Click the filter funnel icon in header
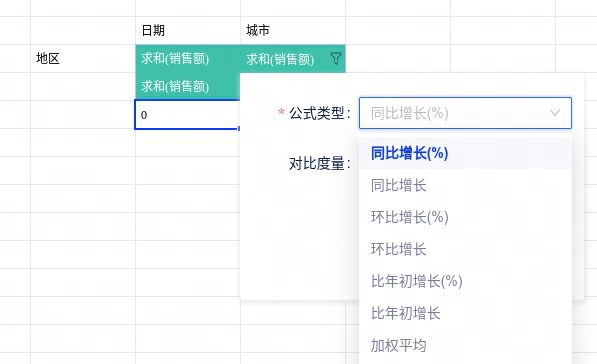Viewport: 597px width, 364px height. tap(335, 59)
